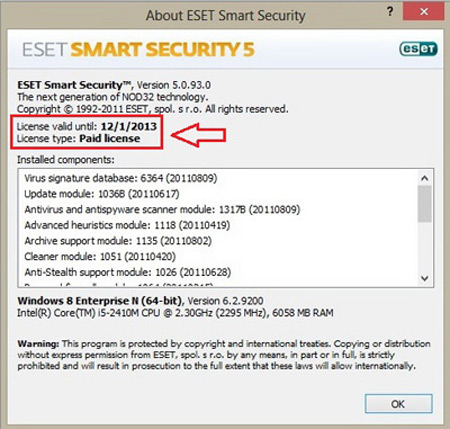Click the Windows 8 Enterprise N system info
The image size is (450, 429).
point(140,301)
